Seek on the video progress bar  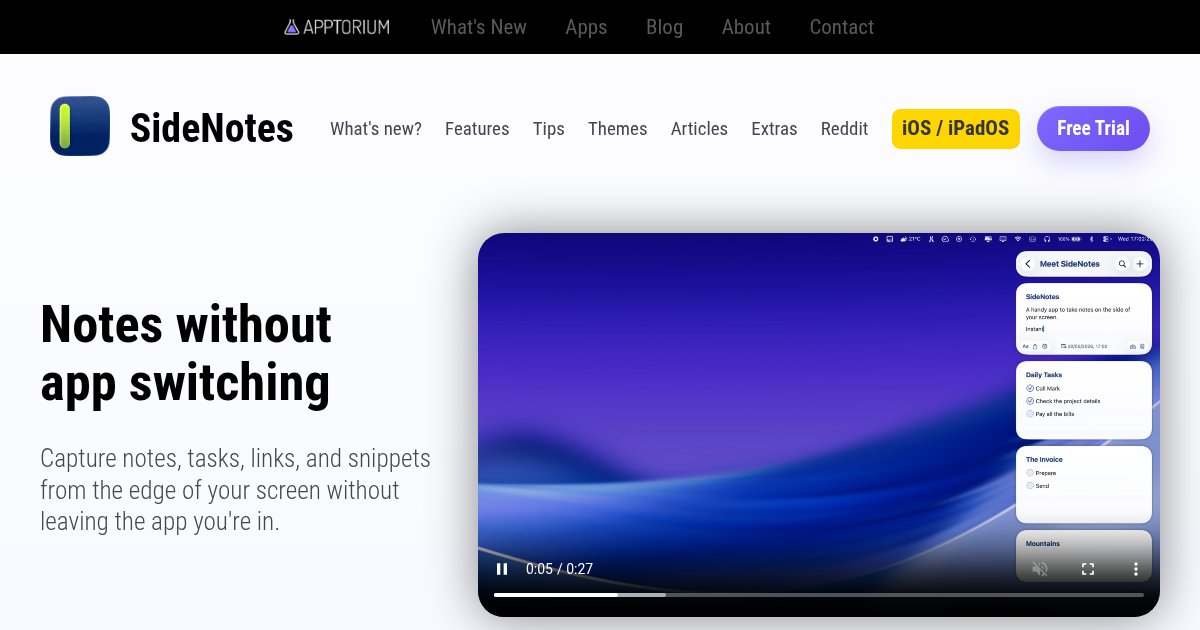(819, 595)
